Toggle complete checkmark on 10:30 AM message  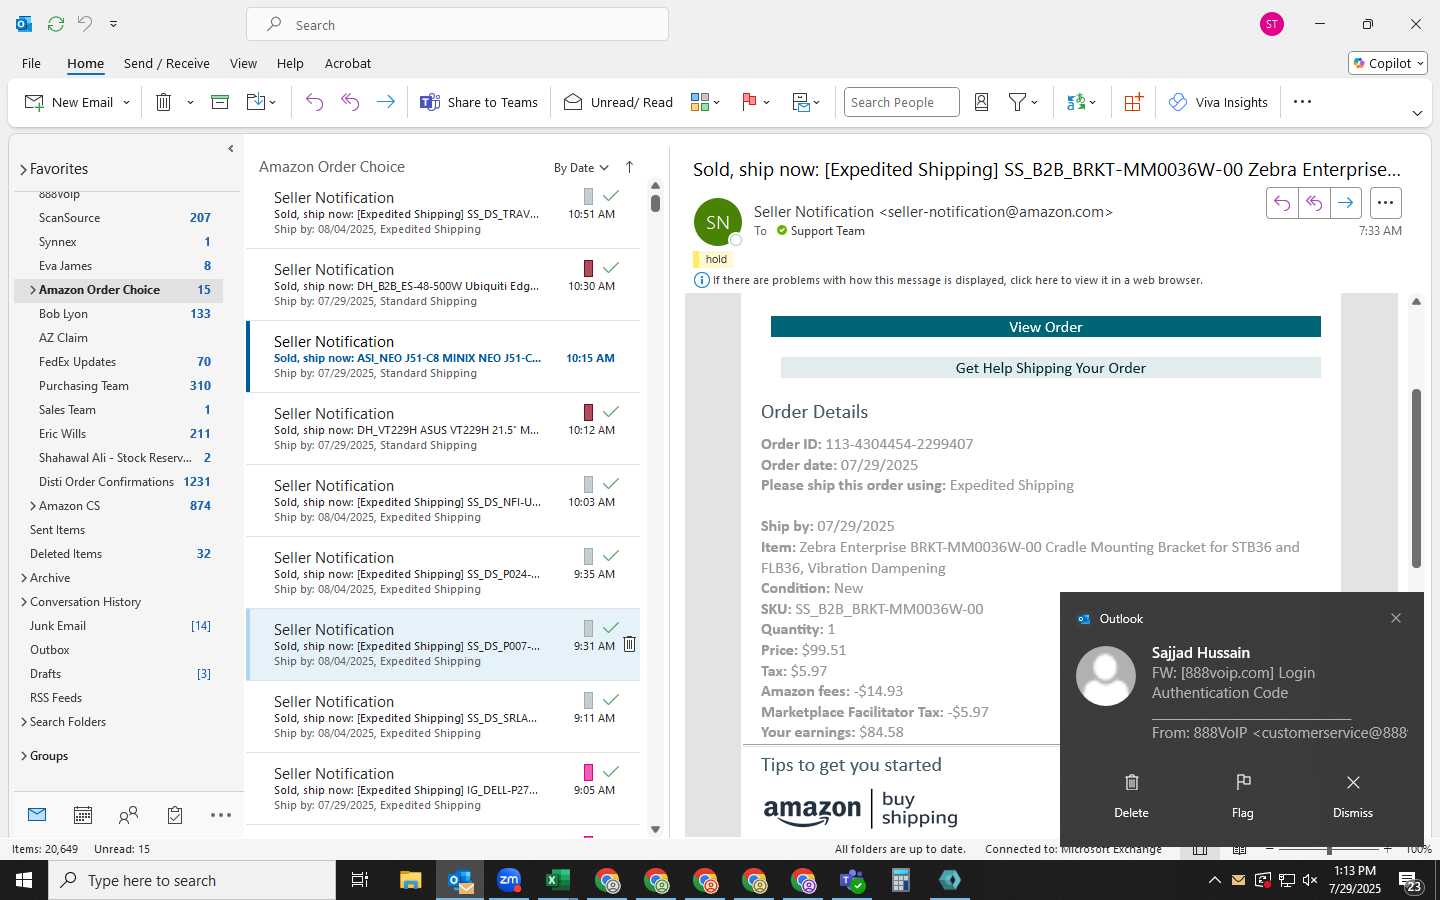click(611, 268)
